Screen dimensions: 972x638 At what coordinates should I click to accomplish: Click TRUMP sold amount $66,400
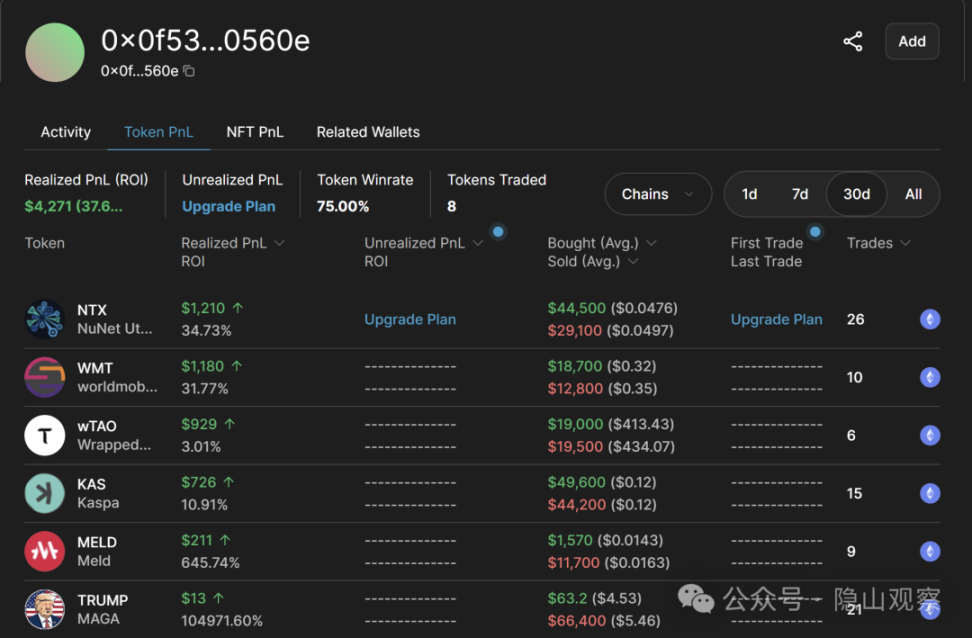coord(577,621)
